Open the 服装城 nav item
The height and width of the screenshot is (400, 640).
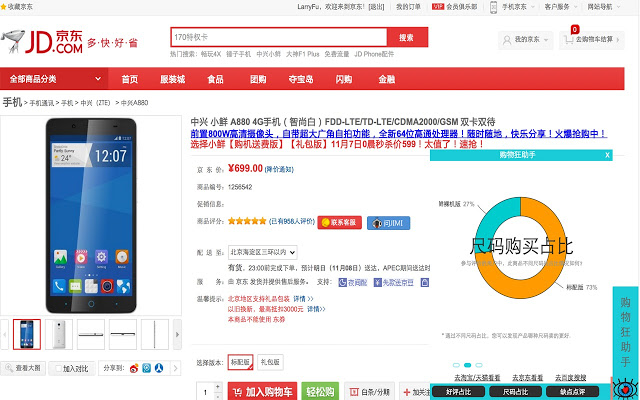click(x=173, y=79)
